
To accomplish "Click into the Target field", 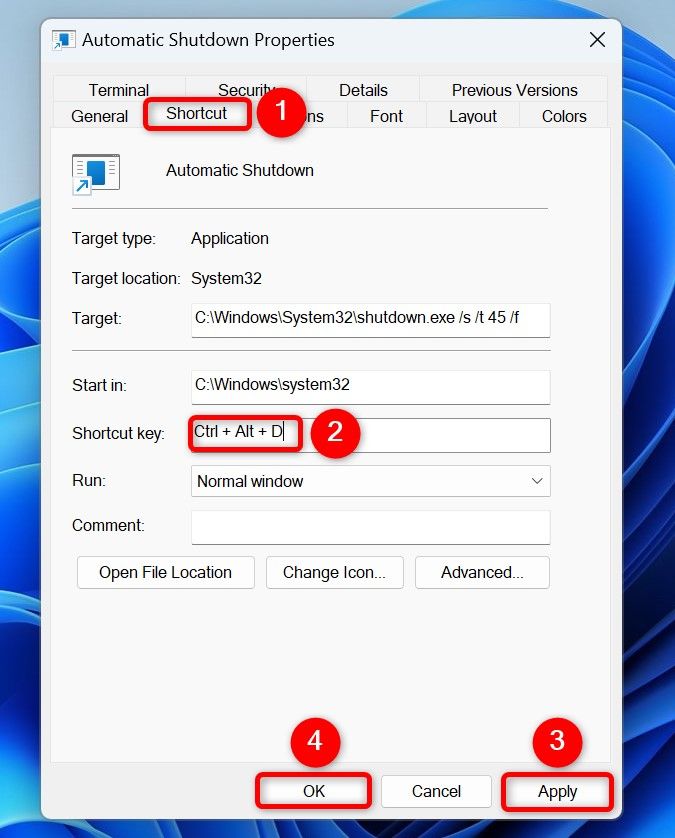I will tap(370, 320).
